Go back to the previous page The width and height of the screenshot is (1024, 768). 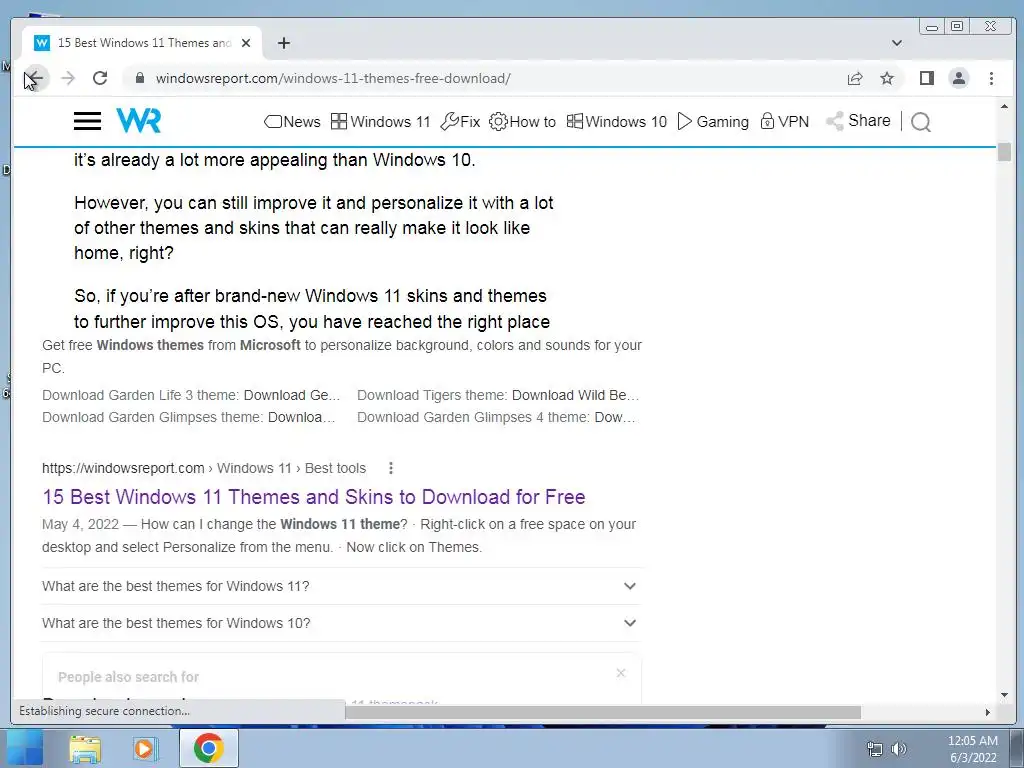tap(35, 78)
